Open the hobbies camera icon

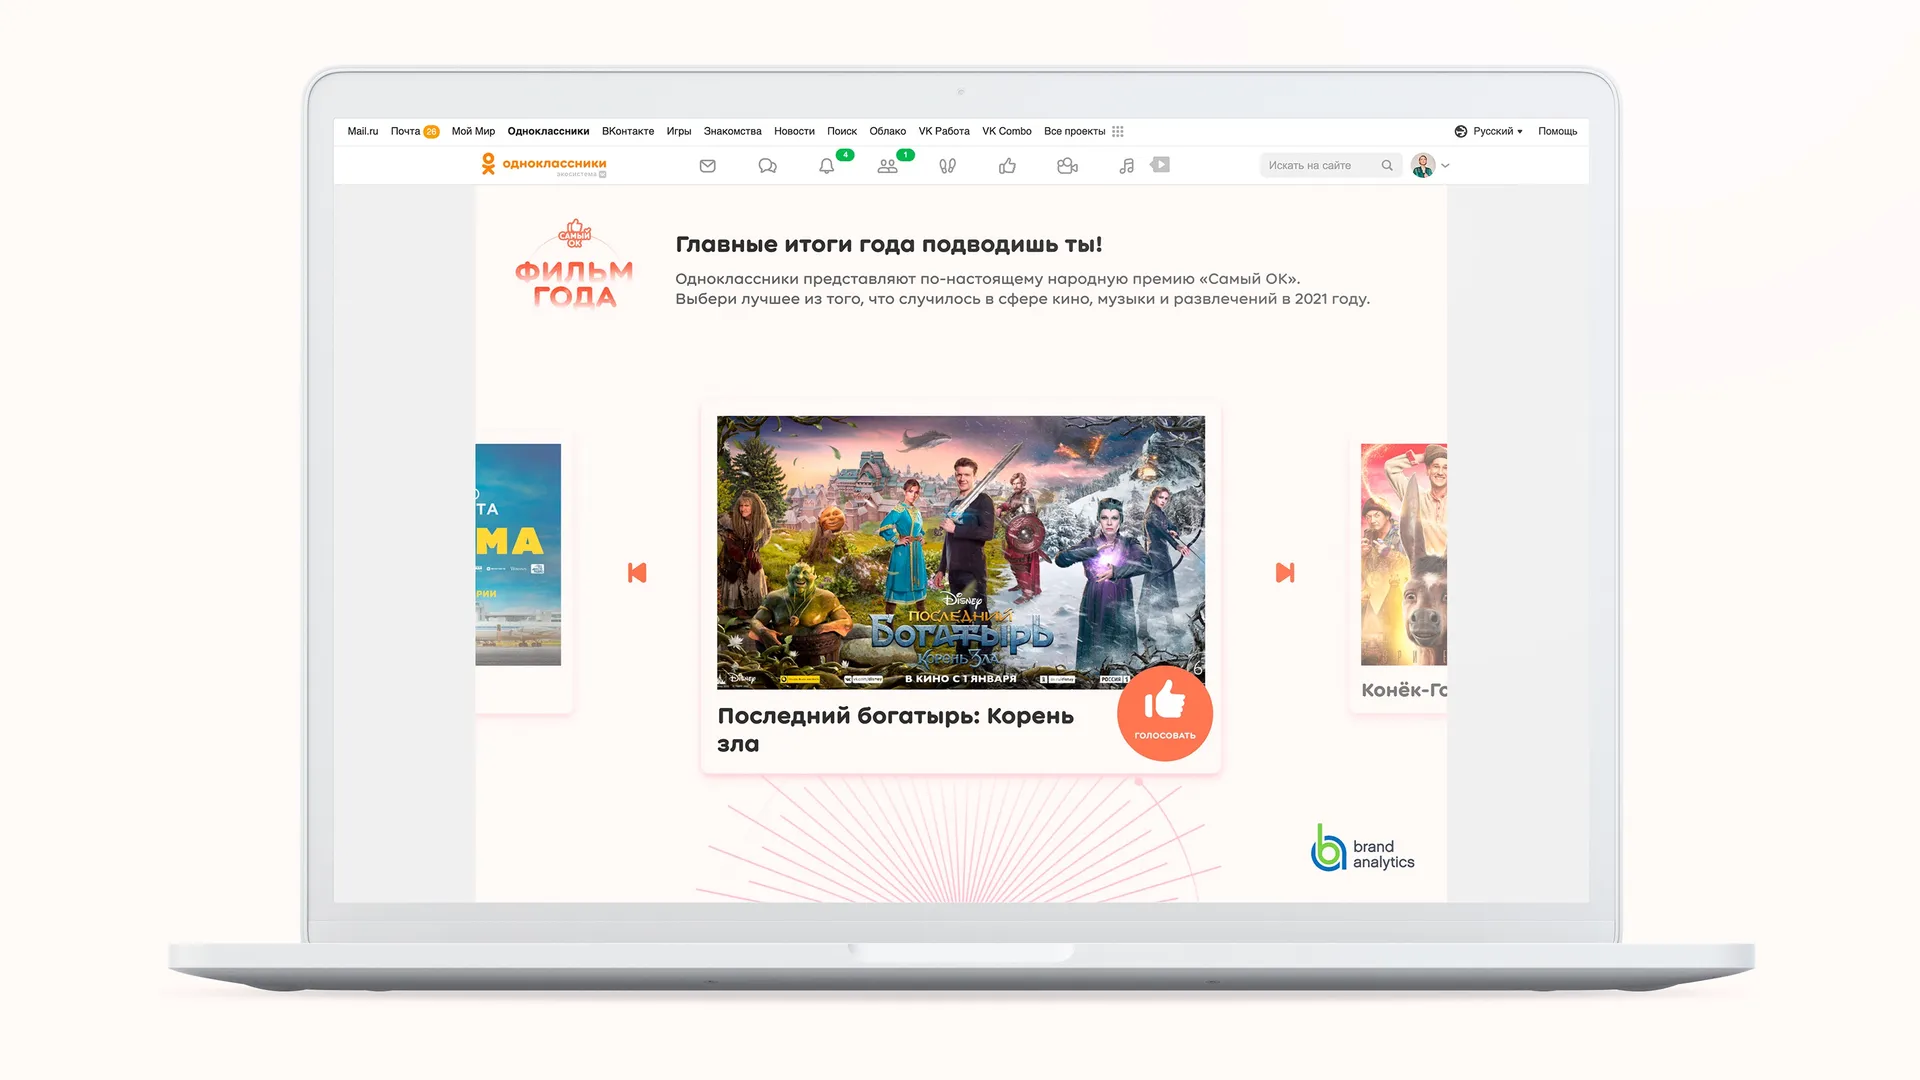[x=1067, y=166]
